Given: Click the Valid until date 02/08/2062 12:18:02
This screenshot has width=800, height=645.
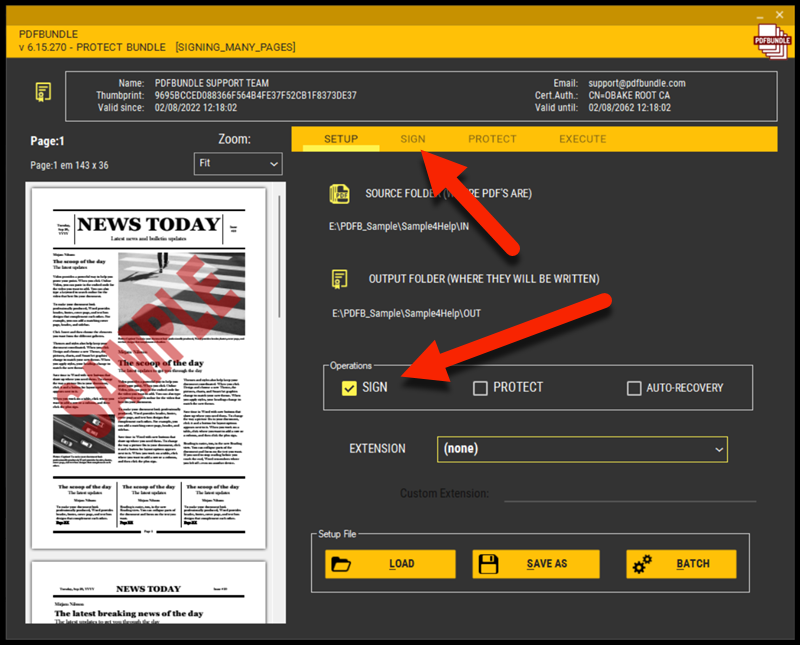Looking at the screenshot, I should coord(630,108).
